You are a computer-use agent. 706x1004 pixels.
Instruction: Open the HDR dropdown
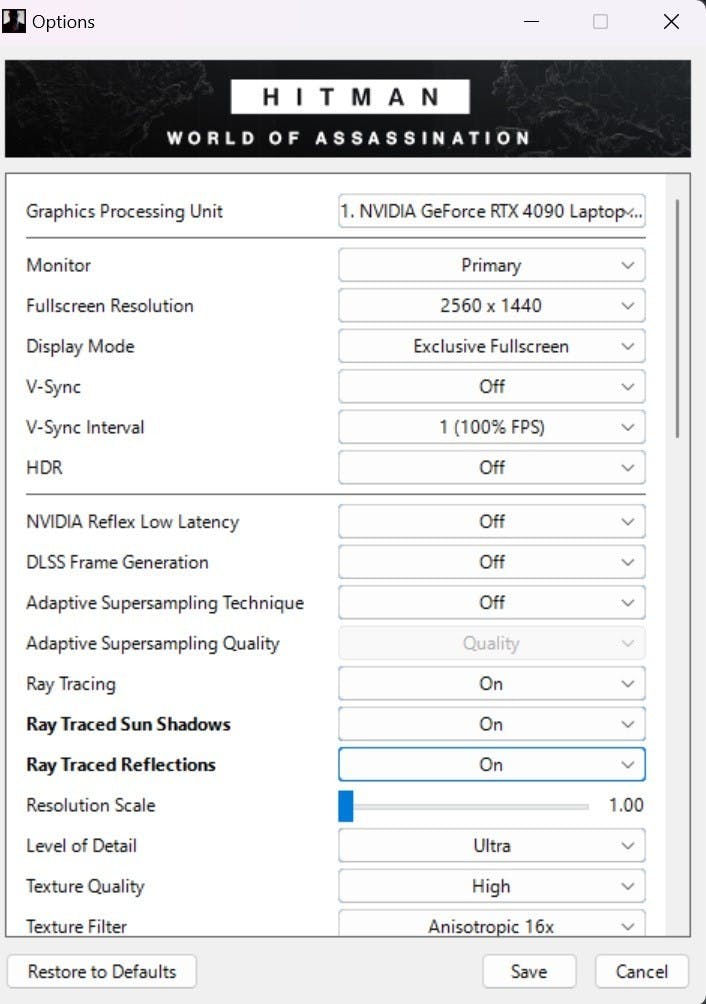(x=492, y=467)
